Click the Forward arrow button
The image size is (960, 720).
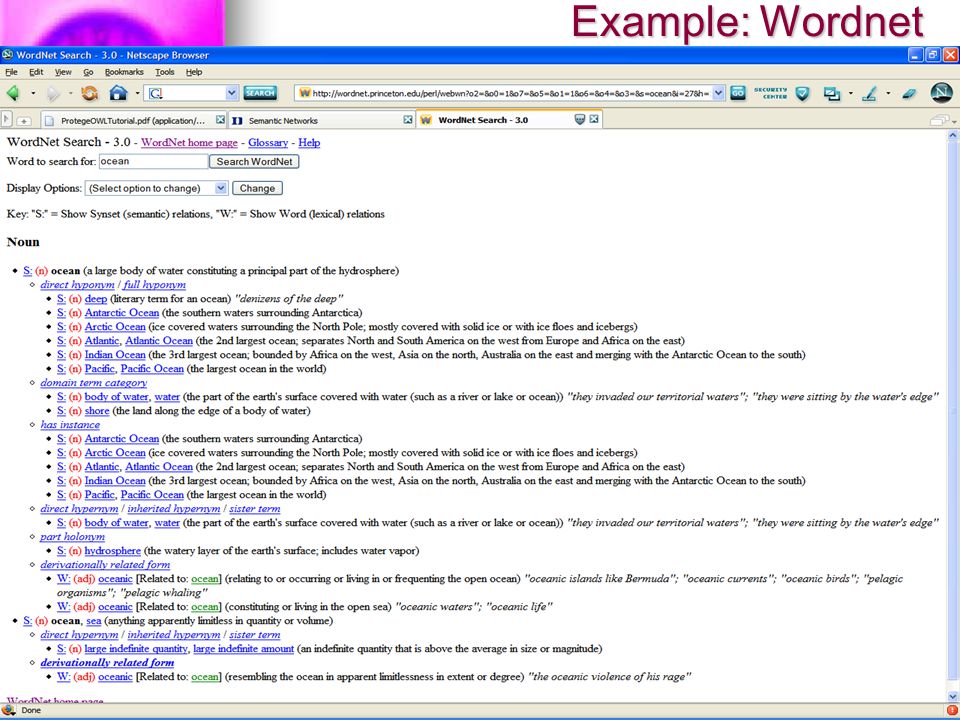click(x=53, y=93)
